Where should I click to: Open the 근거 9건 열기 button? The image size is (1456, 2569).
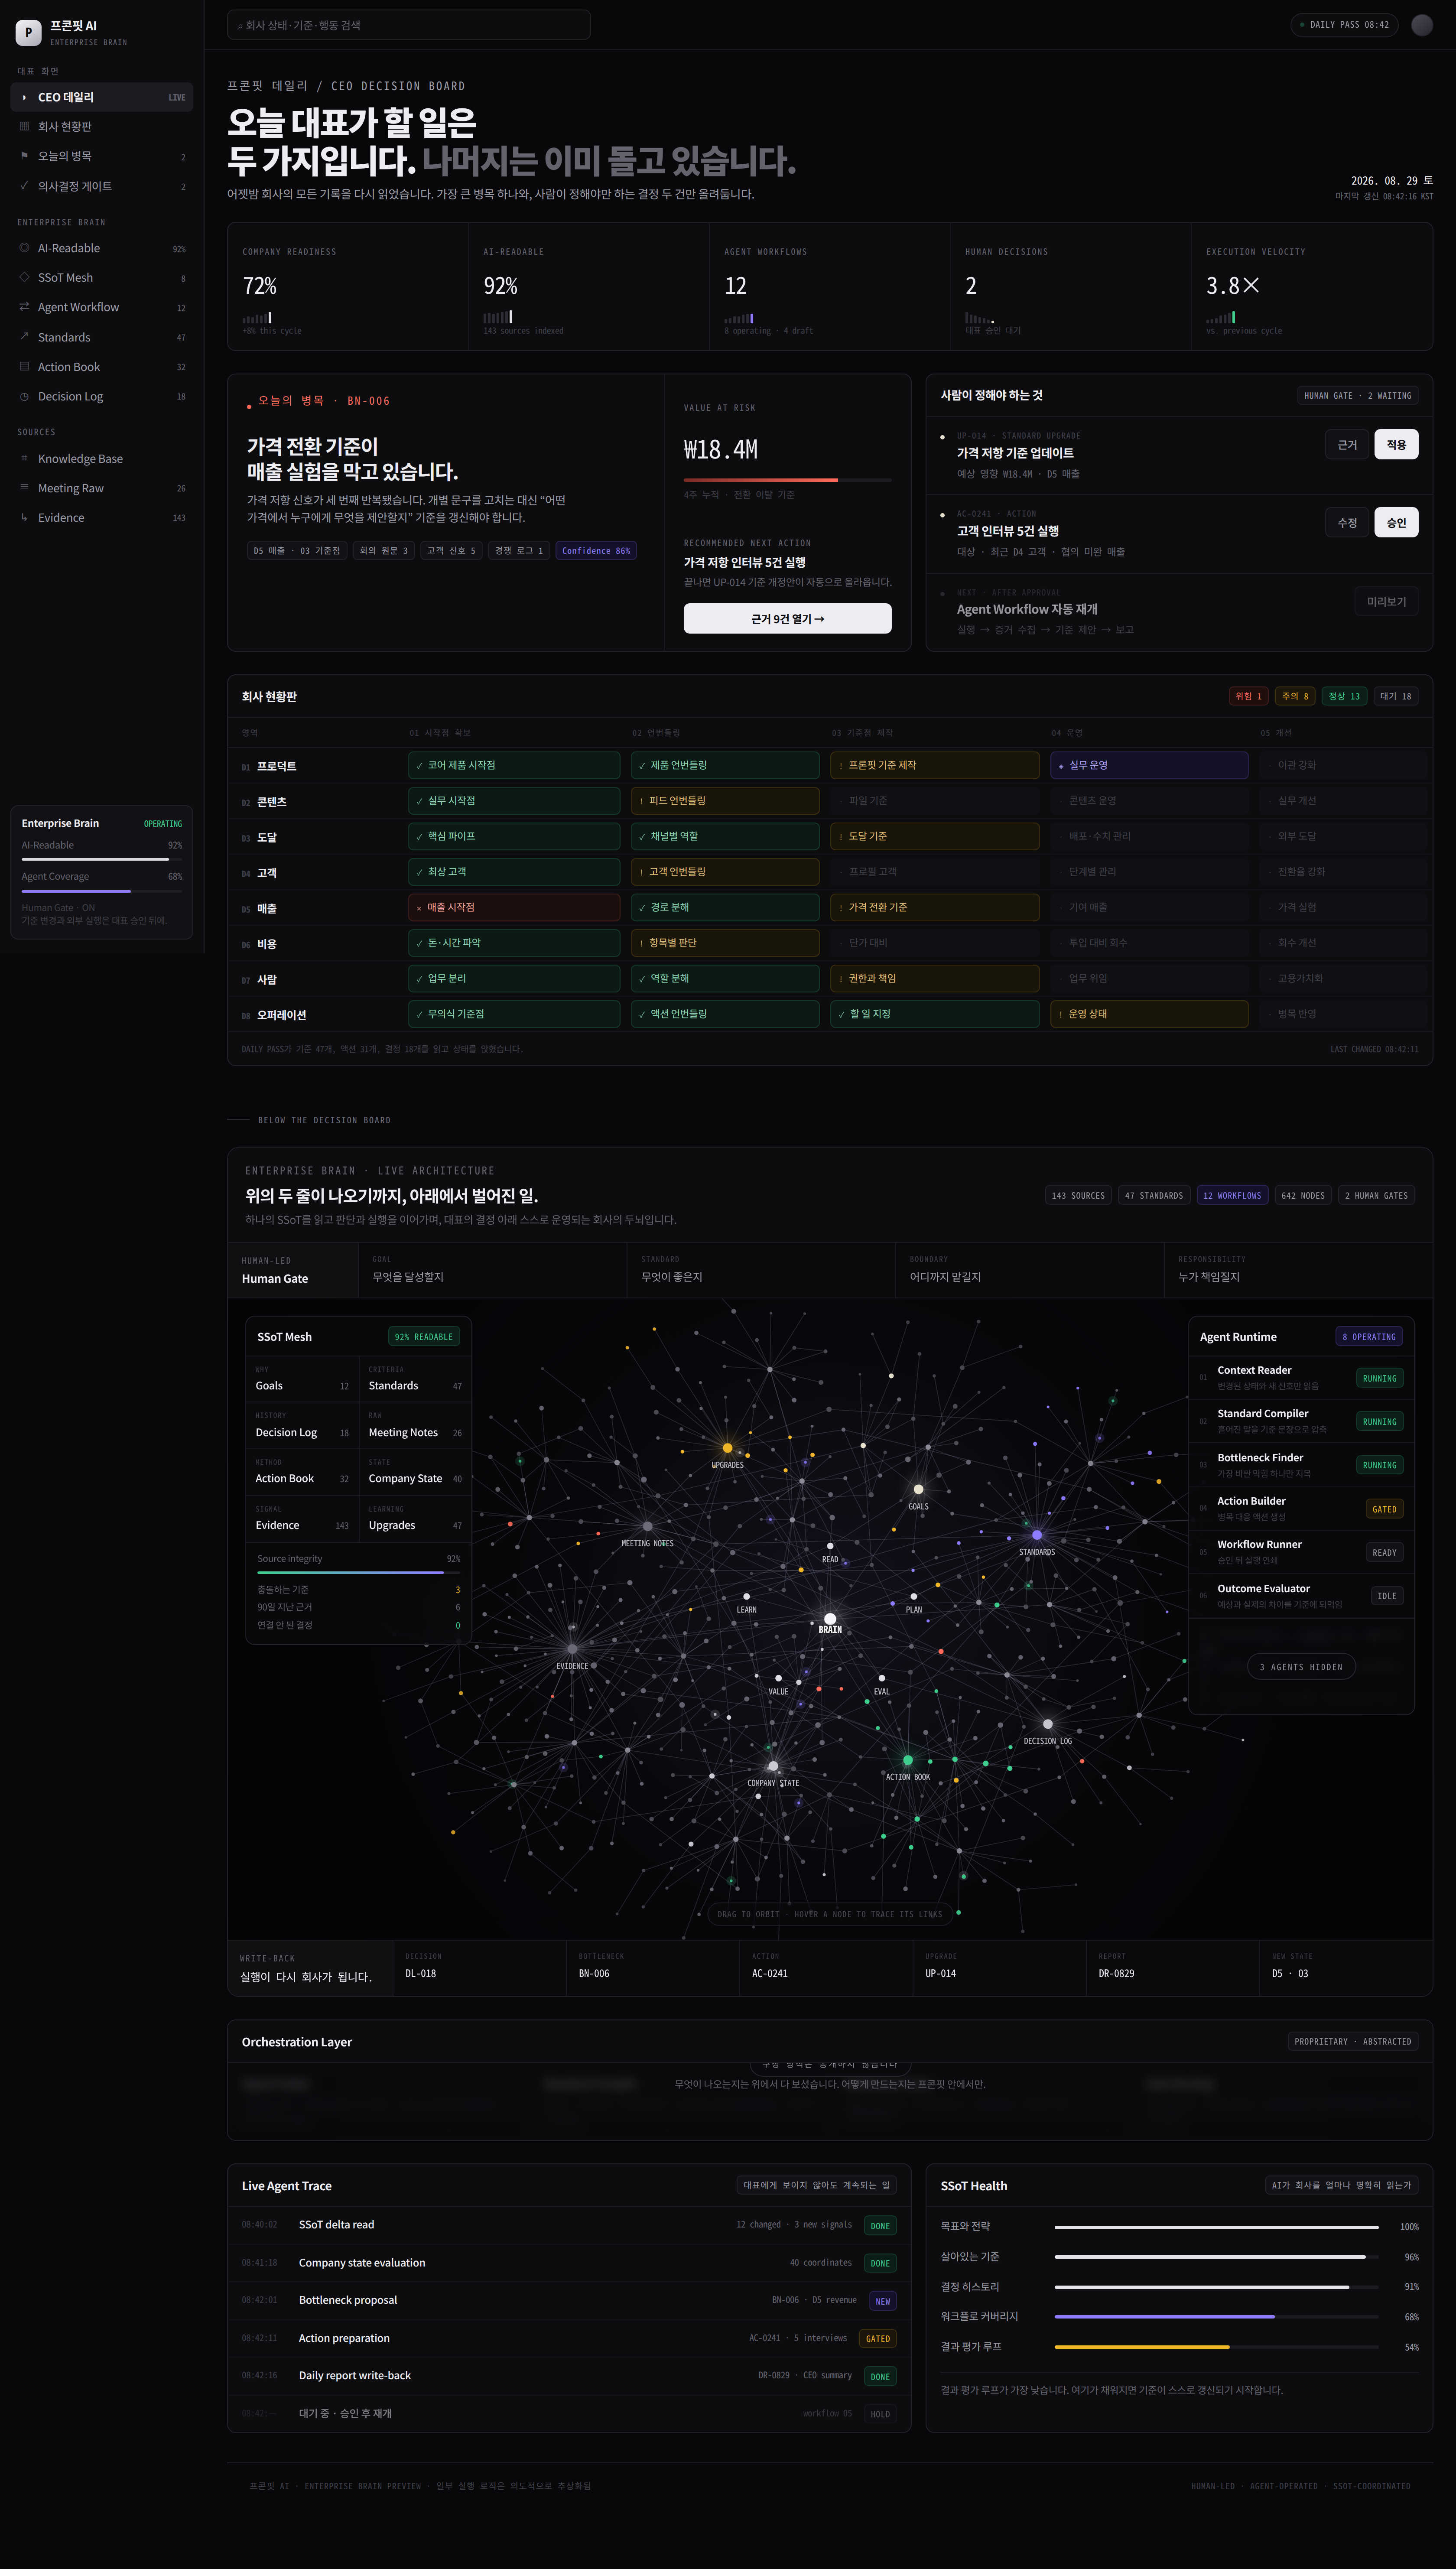(787, 619)
